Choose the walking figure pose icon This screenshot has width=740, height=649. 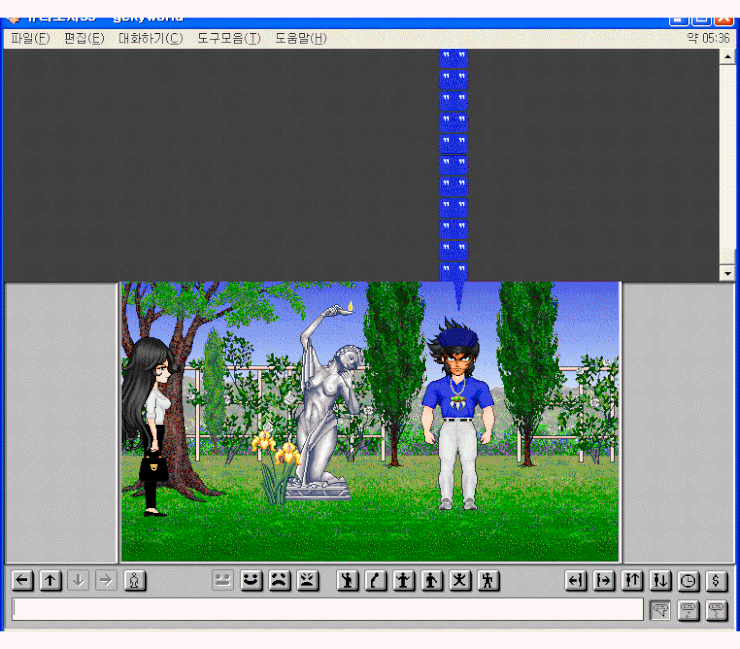click(488, 580)
